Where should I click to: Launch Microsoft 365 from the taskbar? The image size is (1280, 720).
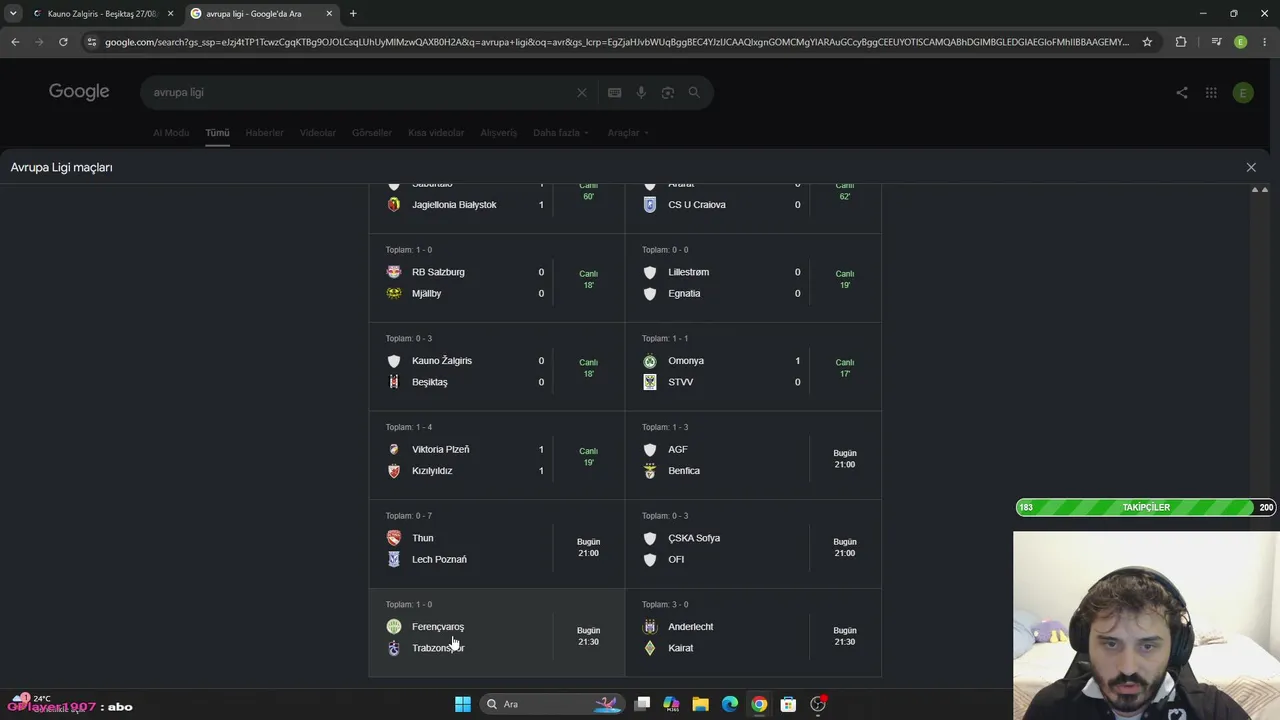pyautogui.click(x=671, y=704)
